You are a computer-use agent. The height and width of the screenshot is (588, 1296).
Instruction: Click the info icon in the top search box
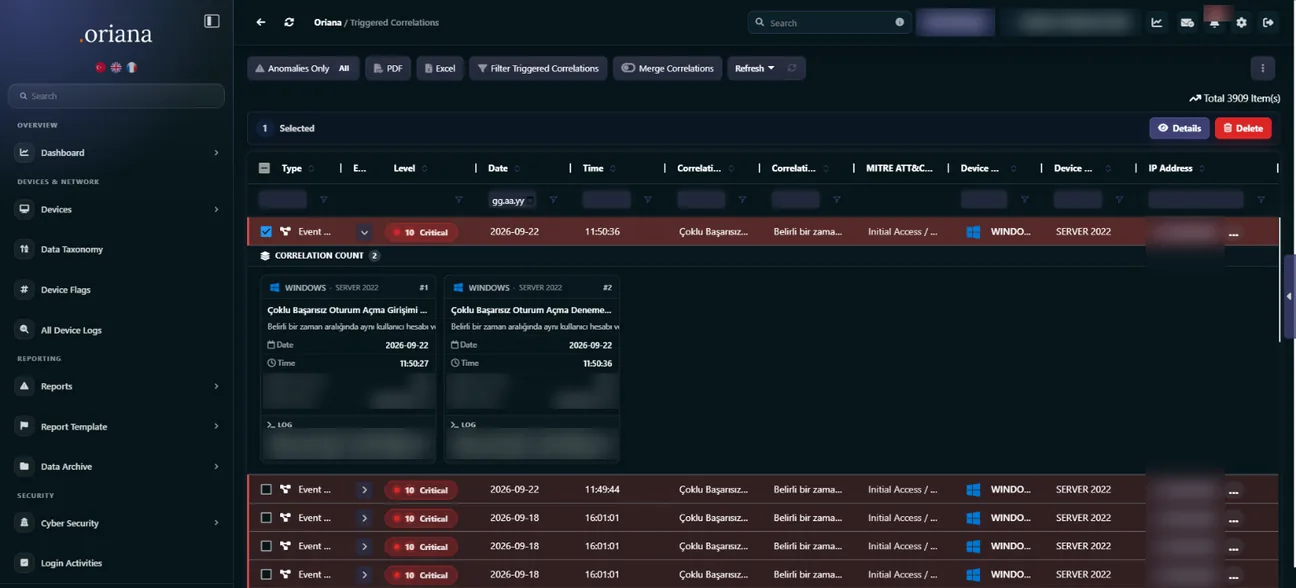coord(899,22)
